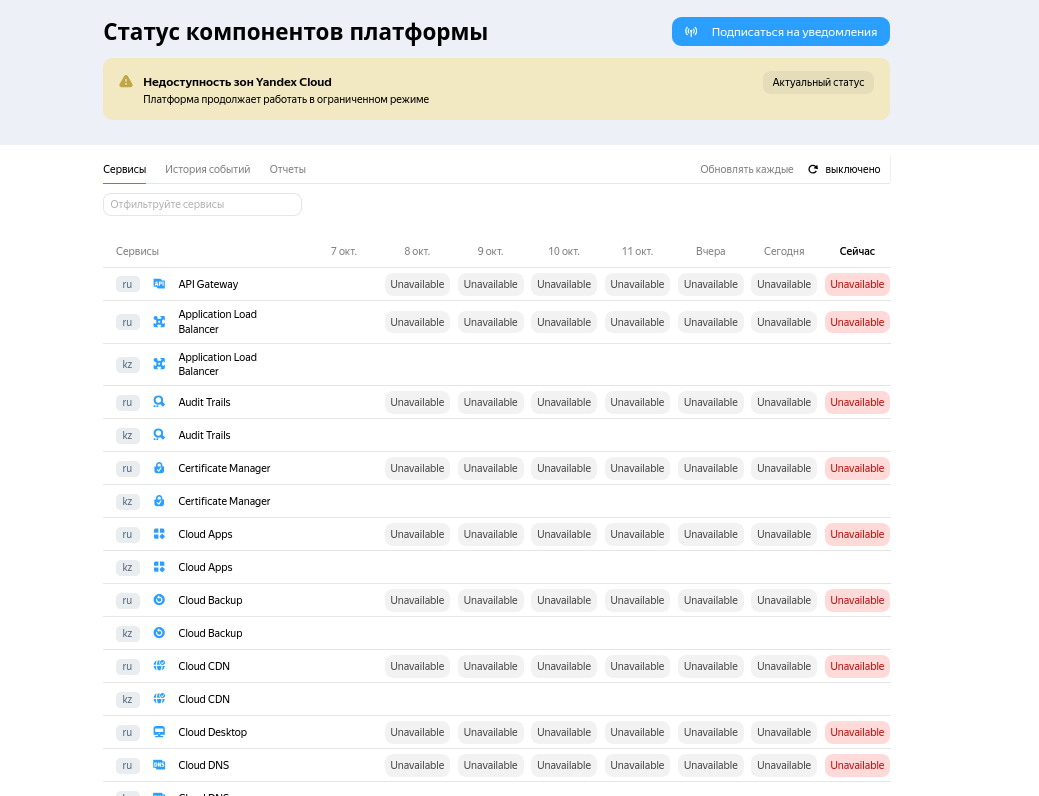This screenshot has width=1039, height=796.
Task: Click Cloud Apps' Вчера Unavailable badge
Action: 710,534
